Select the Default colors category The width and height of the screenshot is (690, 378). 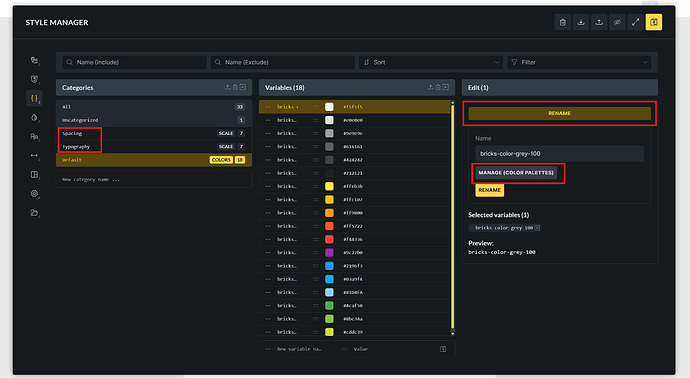coord(154,160)
